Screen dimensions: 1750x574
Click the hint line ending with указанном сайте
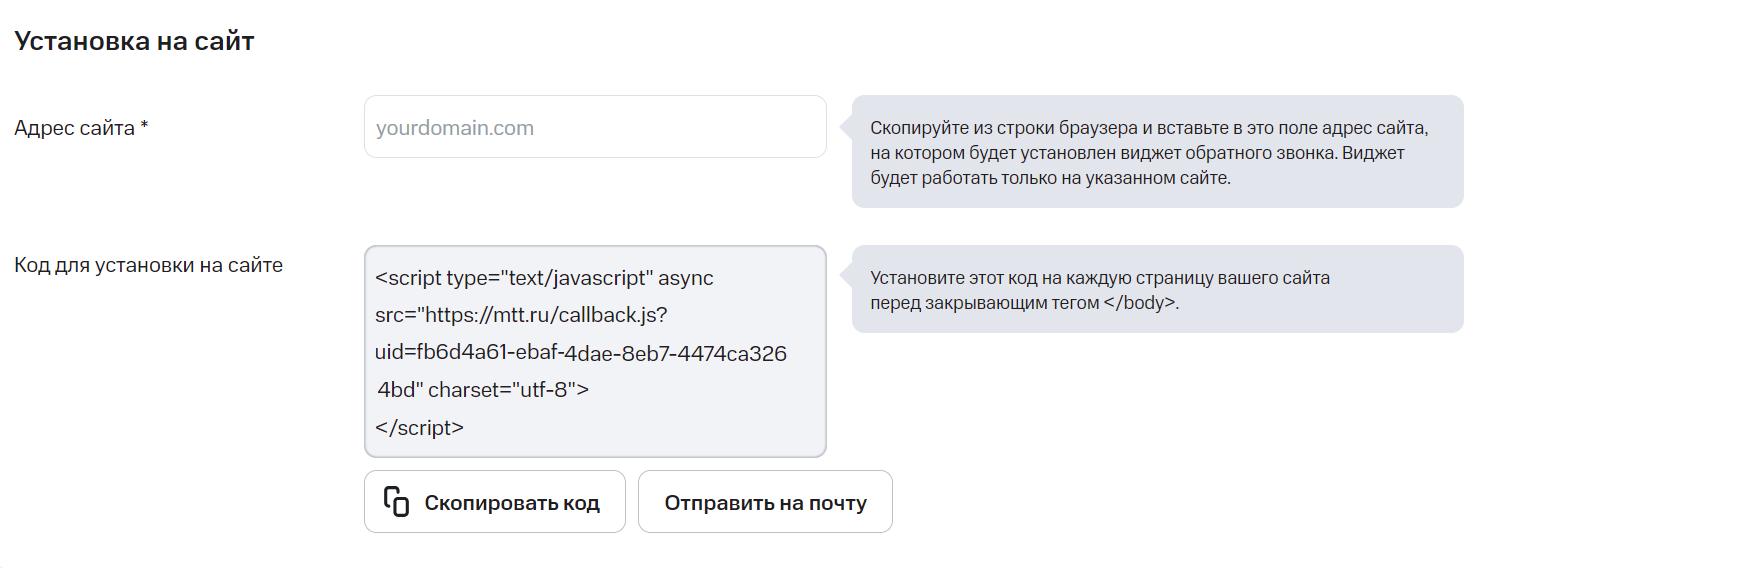(x=1050, y=178)
